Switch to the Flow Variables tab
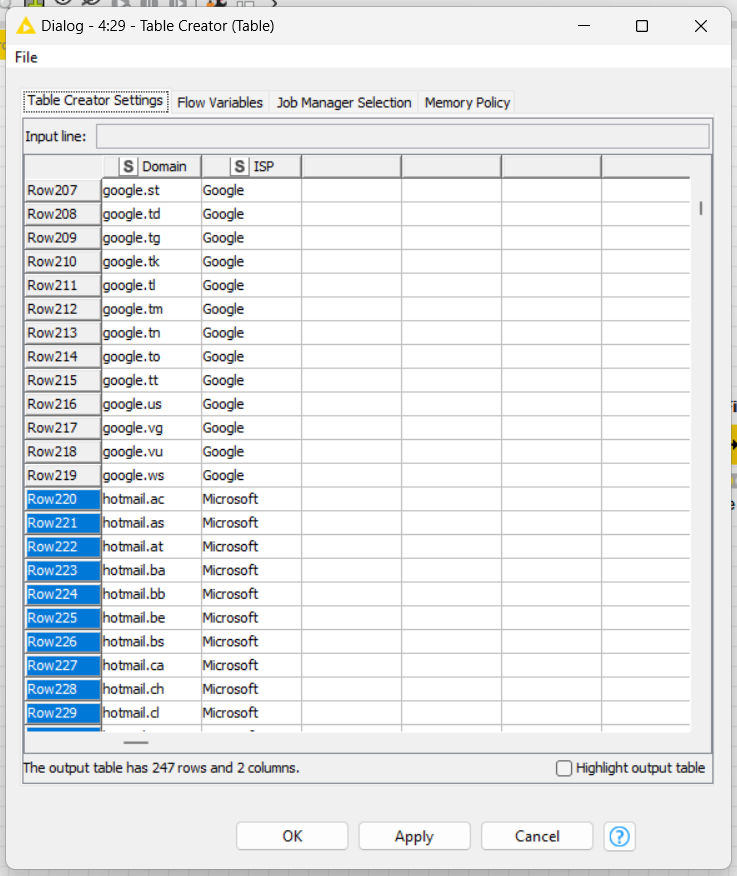Viewport: 737px width, 876px height. click(x=220, y=102)
